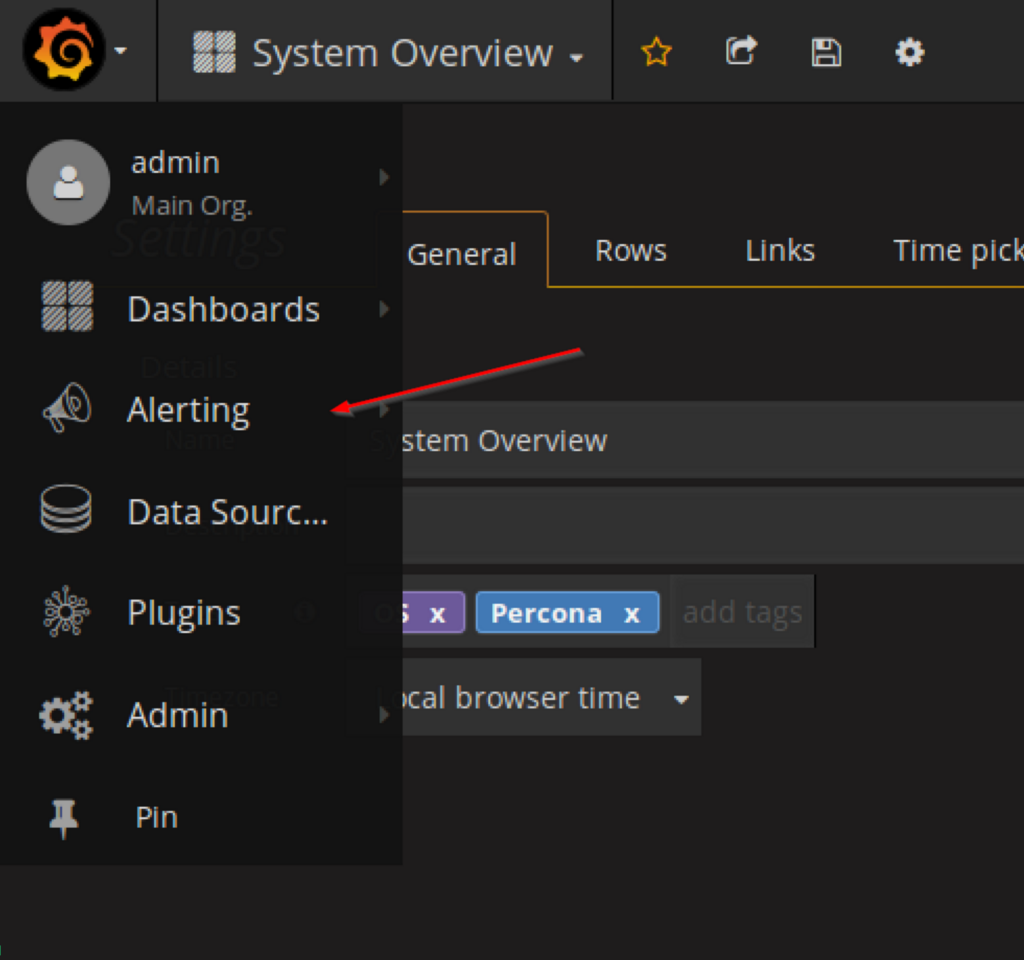Expand the Admin submenu arrow

tap(384, 715)
